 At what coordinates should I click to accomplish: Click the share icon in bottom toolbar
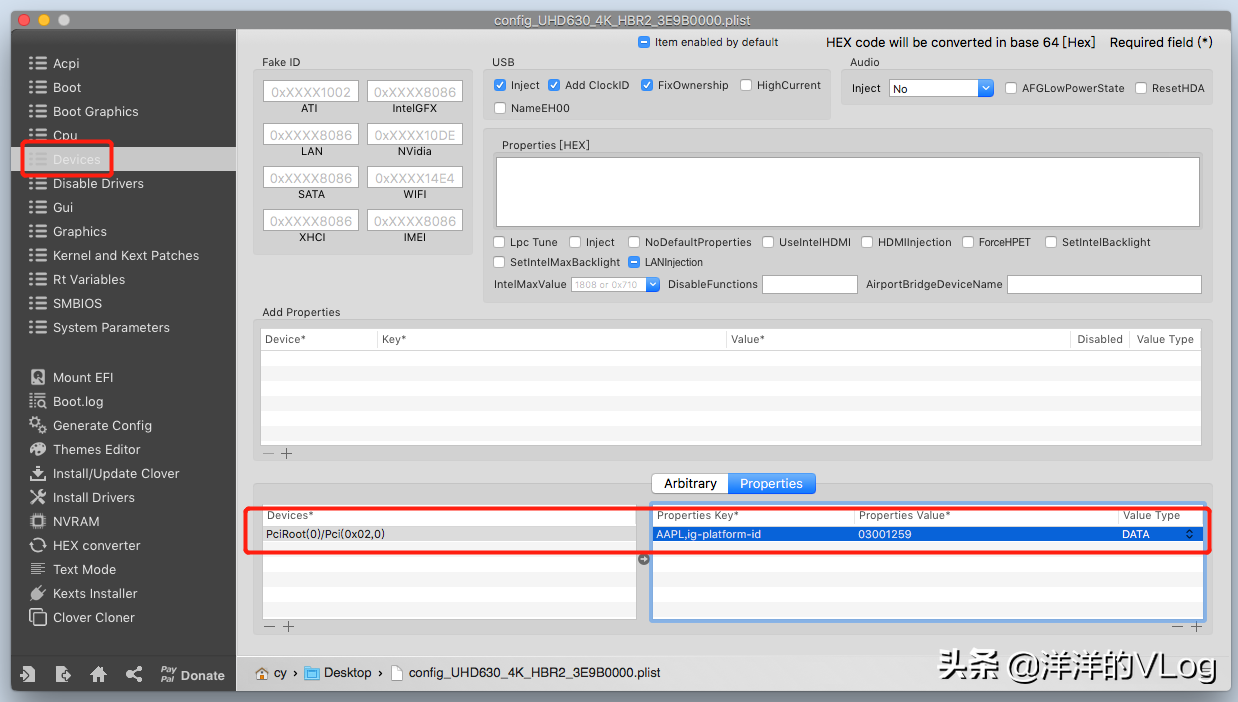134,675
